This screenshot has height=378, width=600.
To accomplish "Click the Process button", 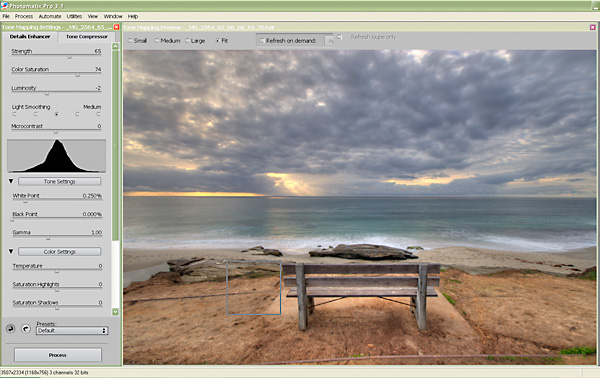I will point(58,355).
